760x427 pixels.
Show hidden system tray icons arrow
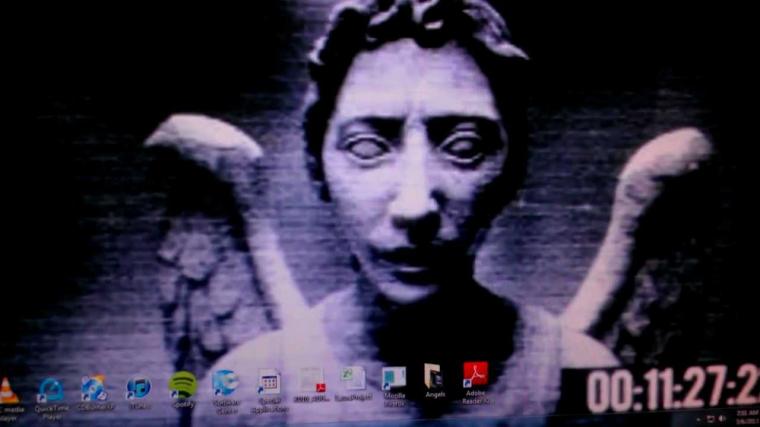[698, 418]
